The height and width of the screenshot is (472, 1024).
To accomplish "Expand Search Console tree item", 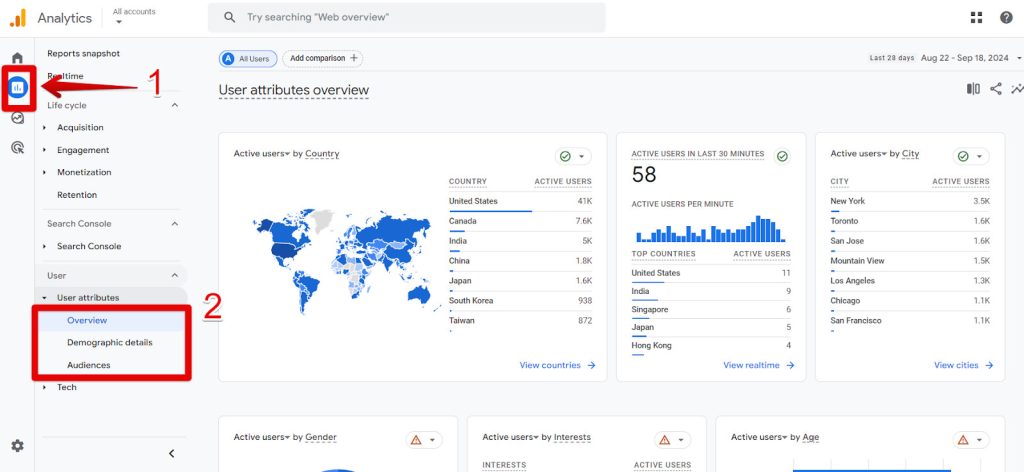I will (x=44, y=246).
